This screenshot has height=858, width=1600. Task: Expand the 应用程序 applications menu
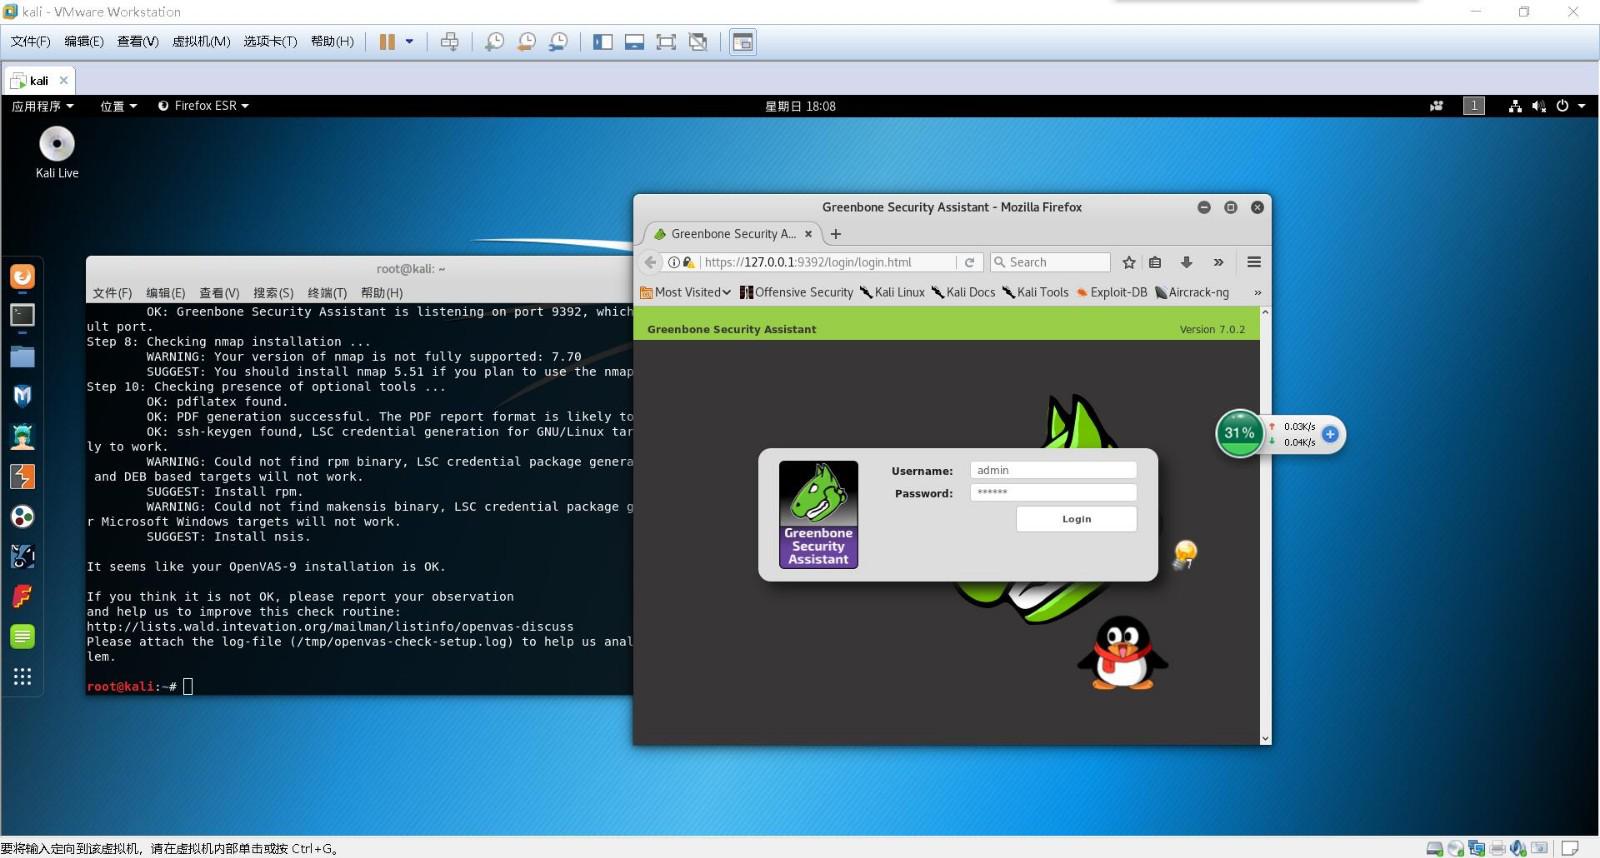pyautogui.click(x=43, y=106)
